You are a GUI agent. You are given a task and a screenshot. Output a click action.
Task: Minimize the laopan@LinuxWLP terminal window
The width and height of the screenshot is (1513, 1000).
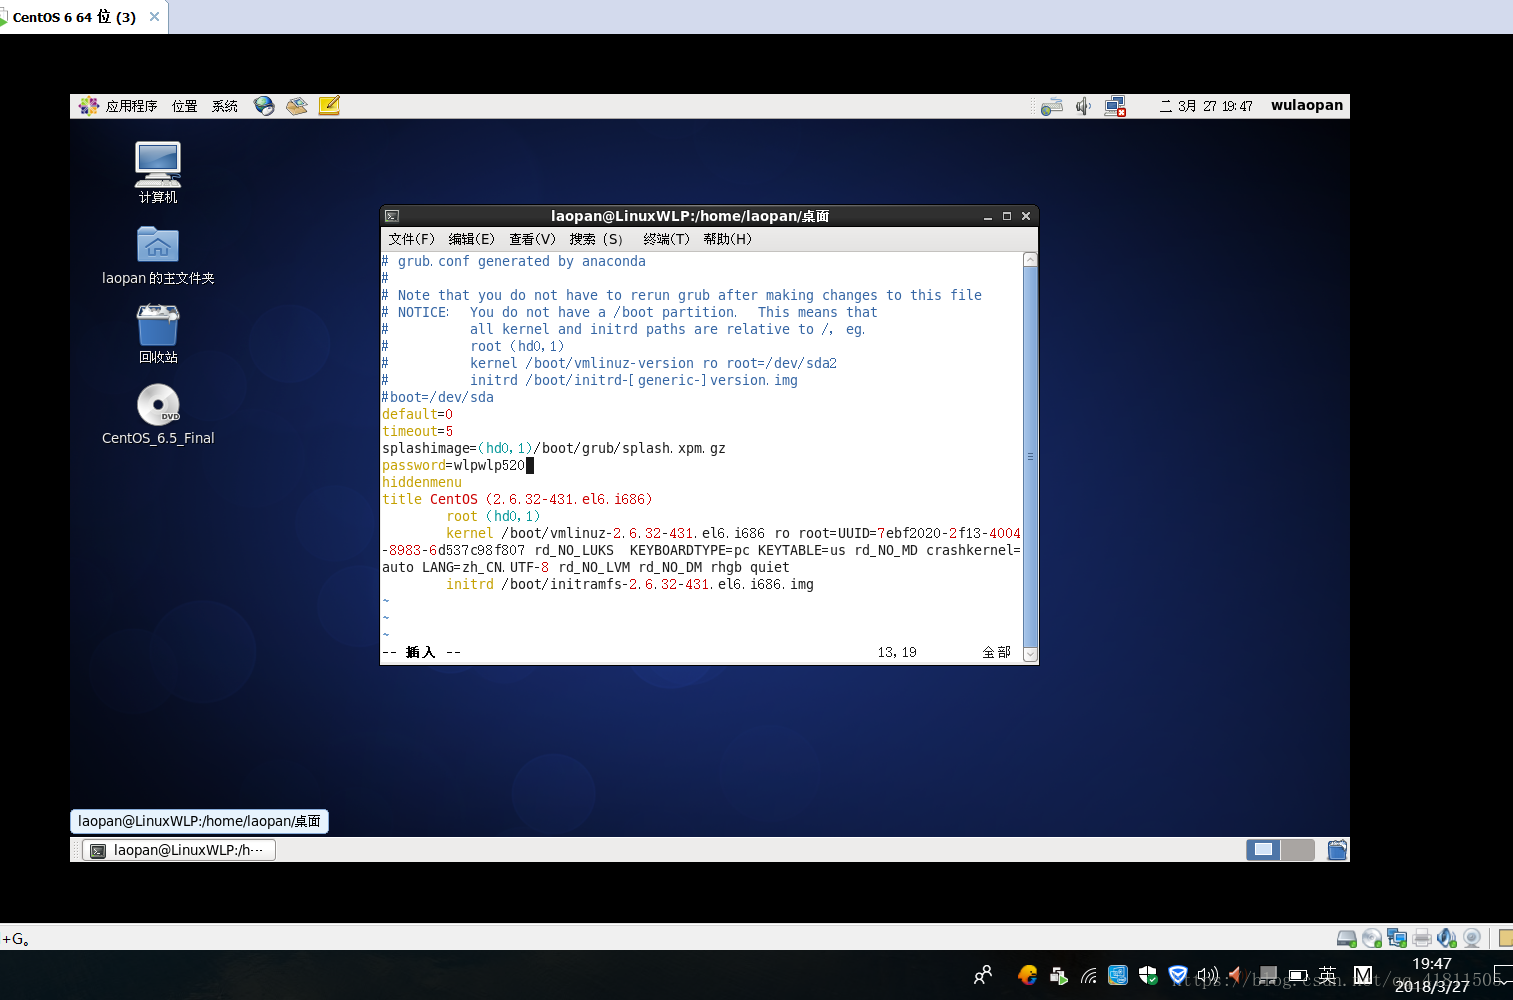pos(988,216)
